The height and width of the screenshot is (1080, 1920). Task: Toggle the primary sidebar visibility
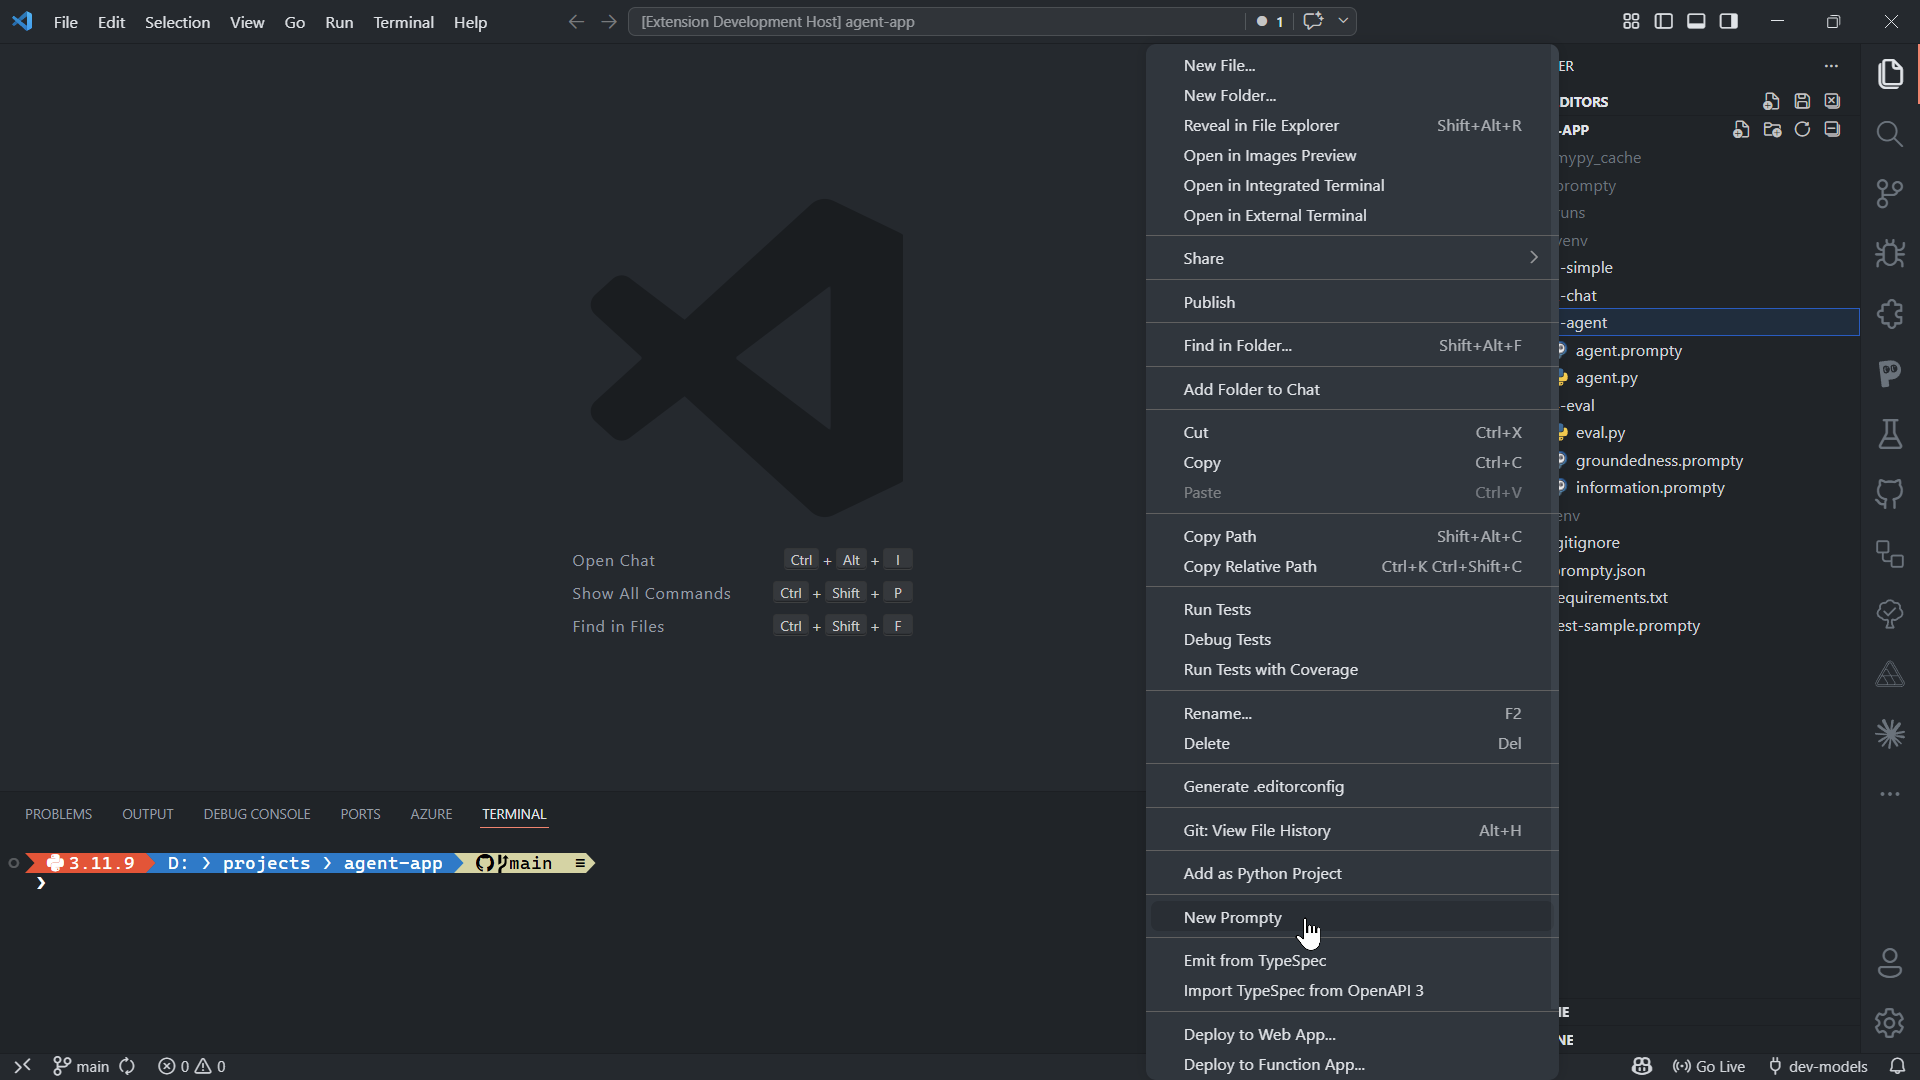(1664, 20)
